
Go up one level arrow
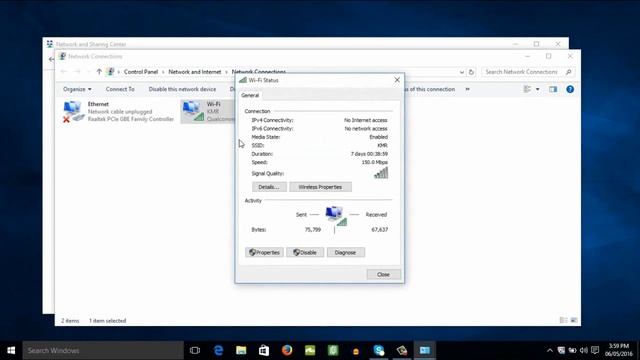pos(99,72)
